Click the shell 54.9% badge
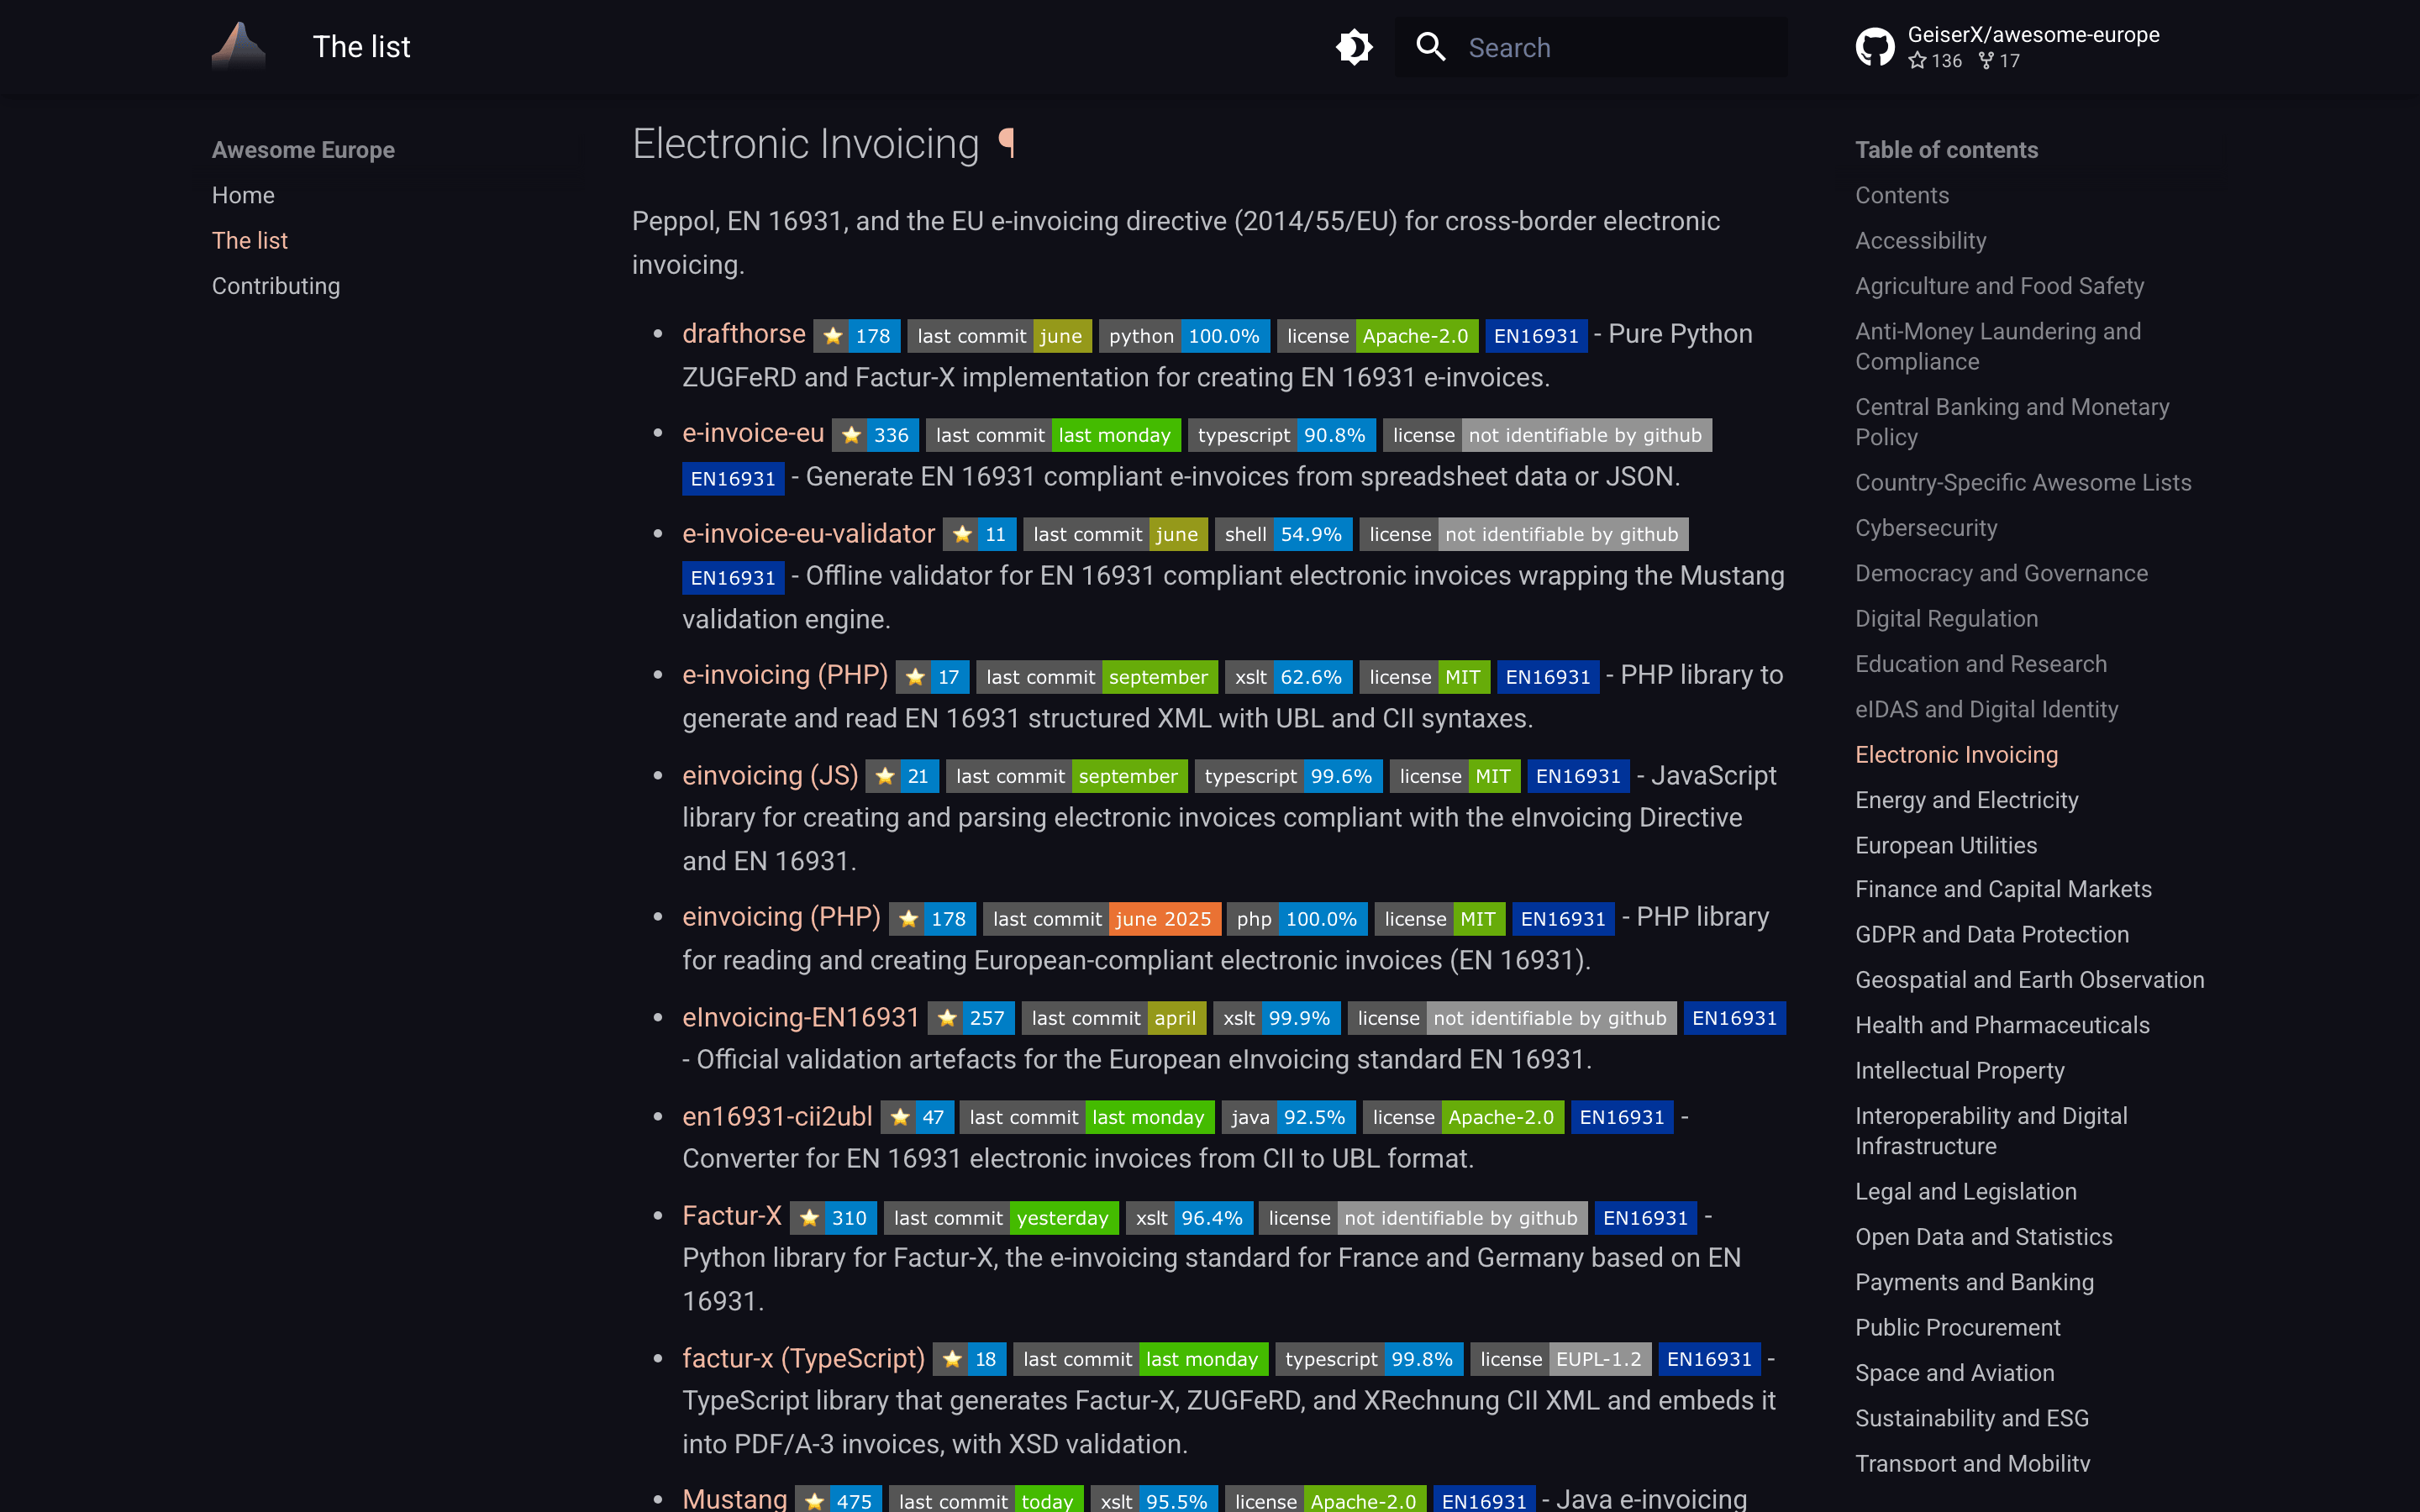 [1283, 534]
